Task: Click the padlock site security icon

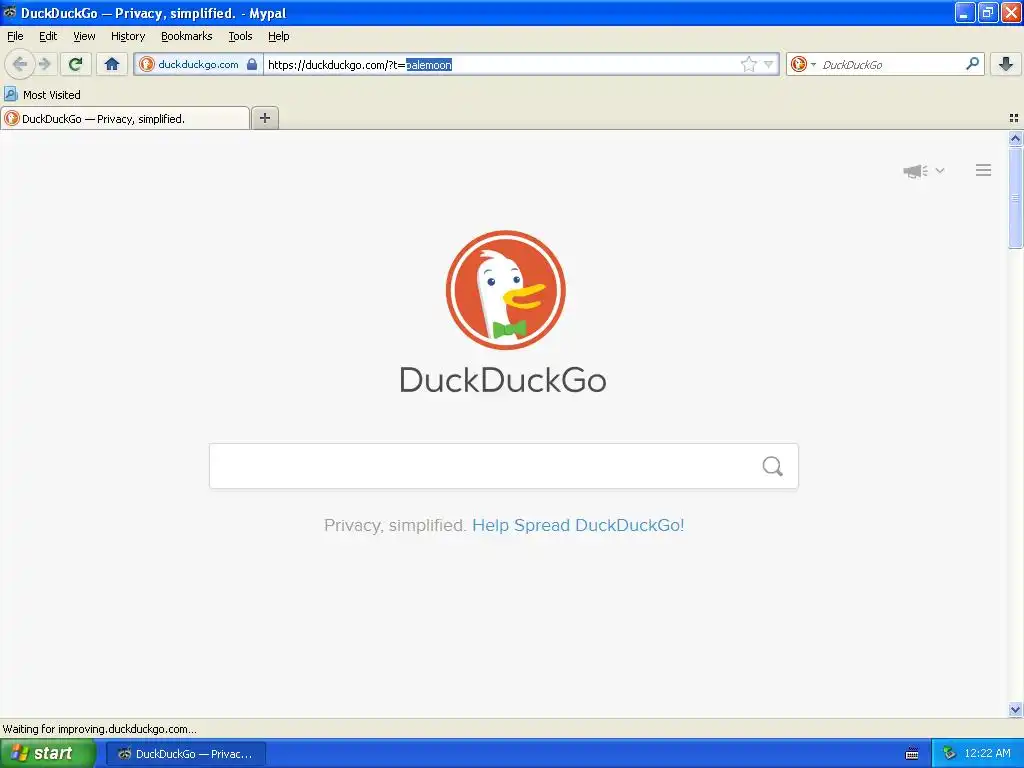Action: point(252,64)
